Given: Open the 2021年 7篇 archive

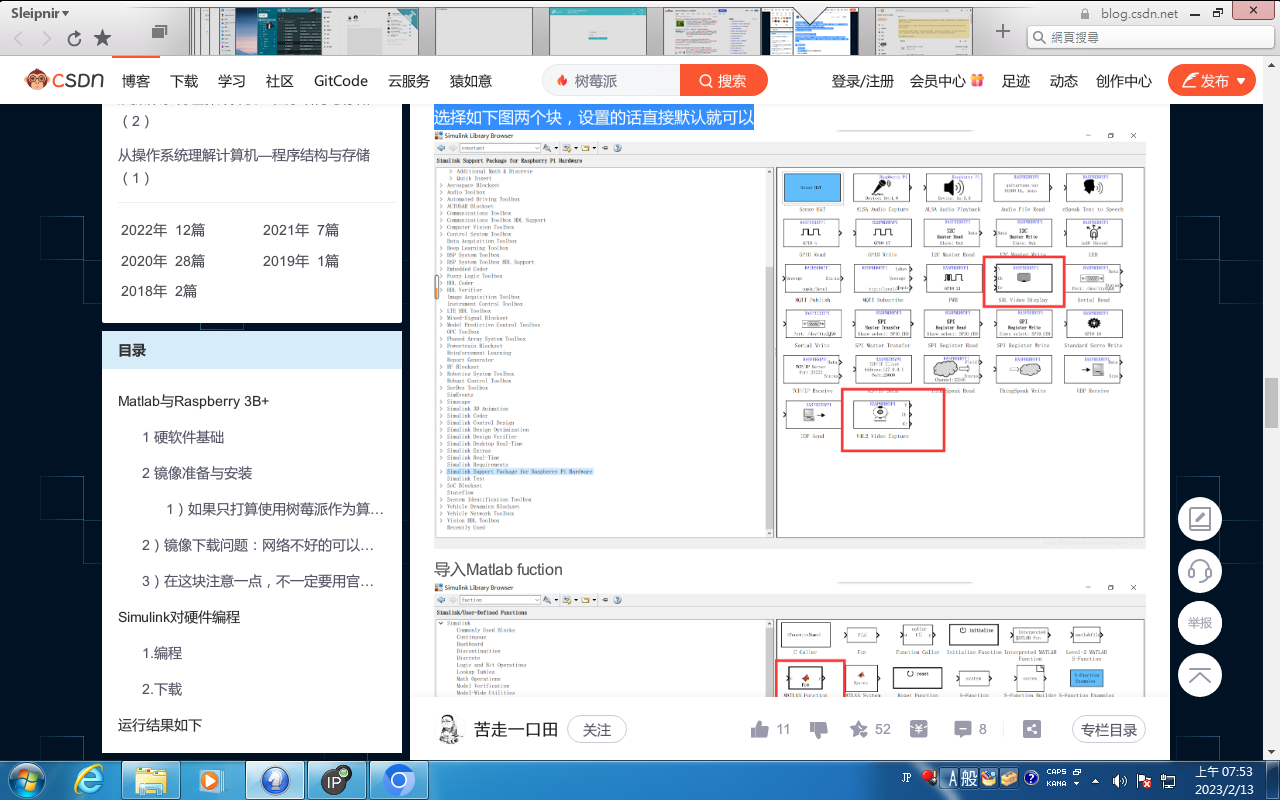Looking at the screenshot, I should click(301, 230).
